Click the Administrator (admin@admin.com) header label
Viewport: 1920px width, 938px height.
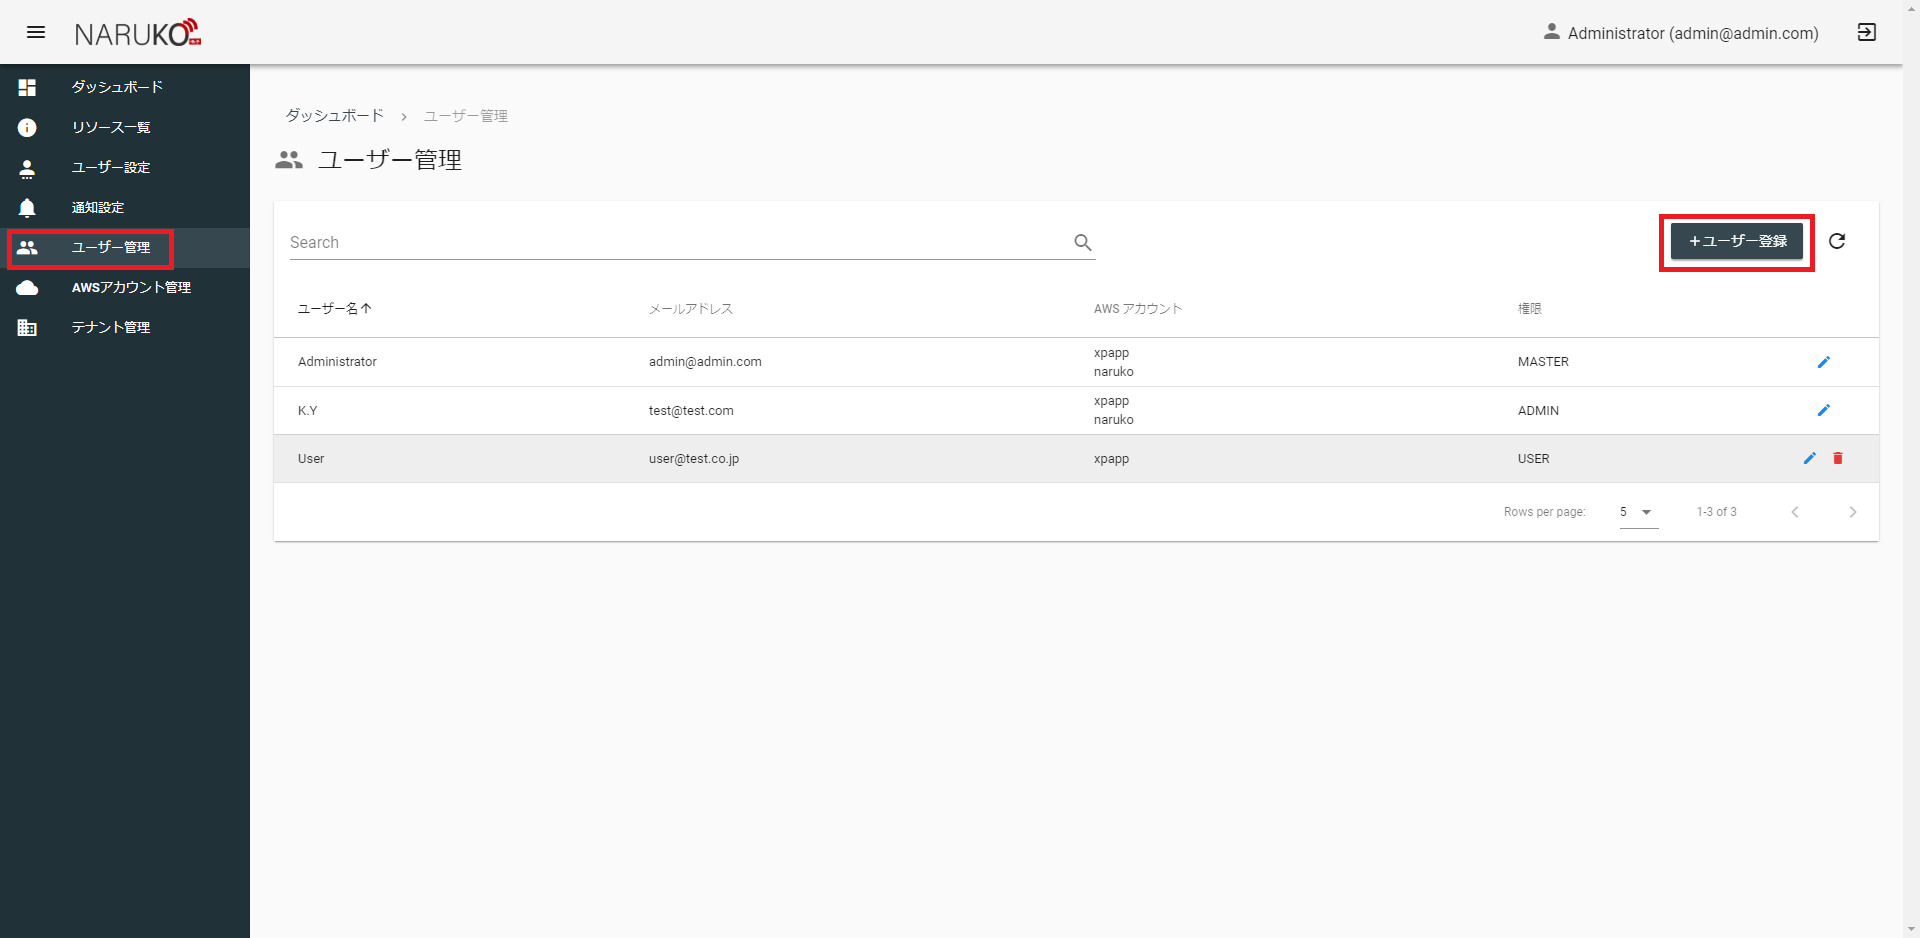tap(1693, 33)
